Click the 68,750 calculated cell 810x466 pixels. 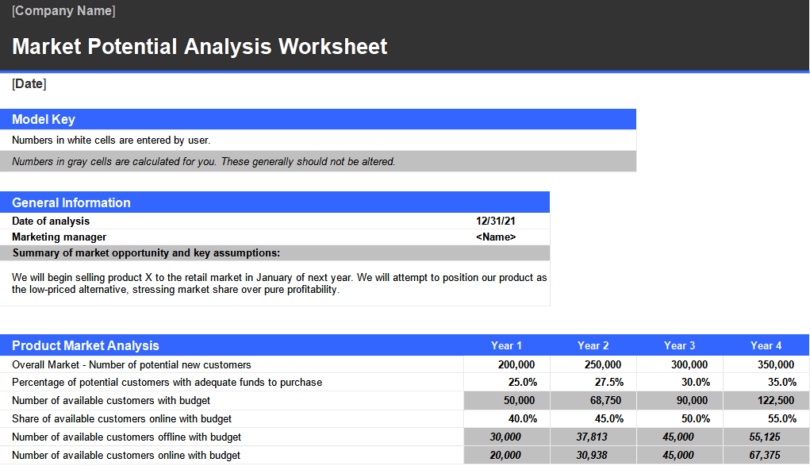[594, 400]
